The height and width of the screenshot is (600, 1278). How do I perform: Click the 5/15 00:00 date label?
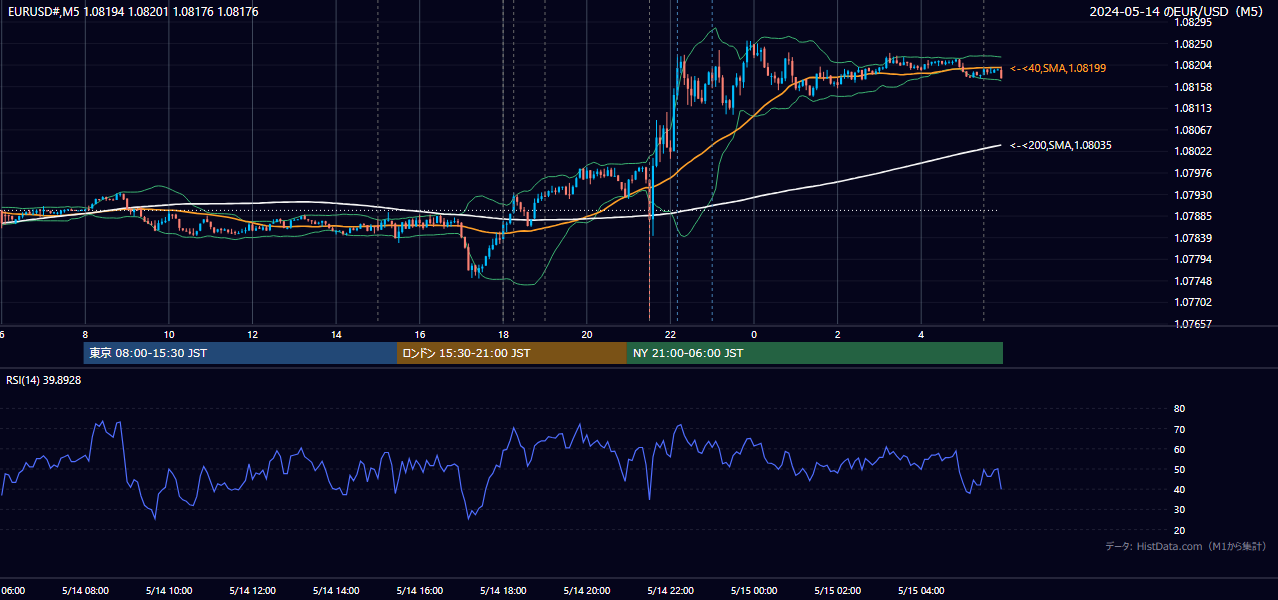coord(754,590)
